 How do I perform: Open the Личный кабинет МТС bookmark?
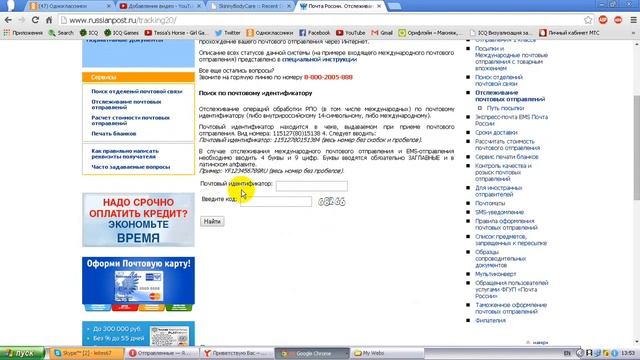click(x=569, y=33)
